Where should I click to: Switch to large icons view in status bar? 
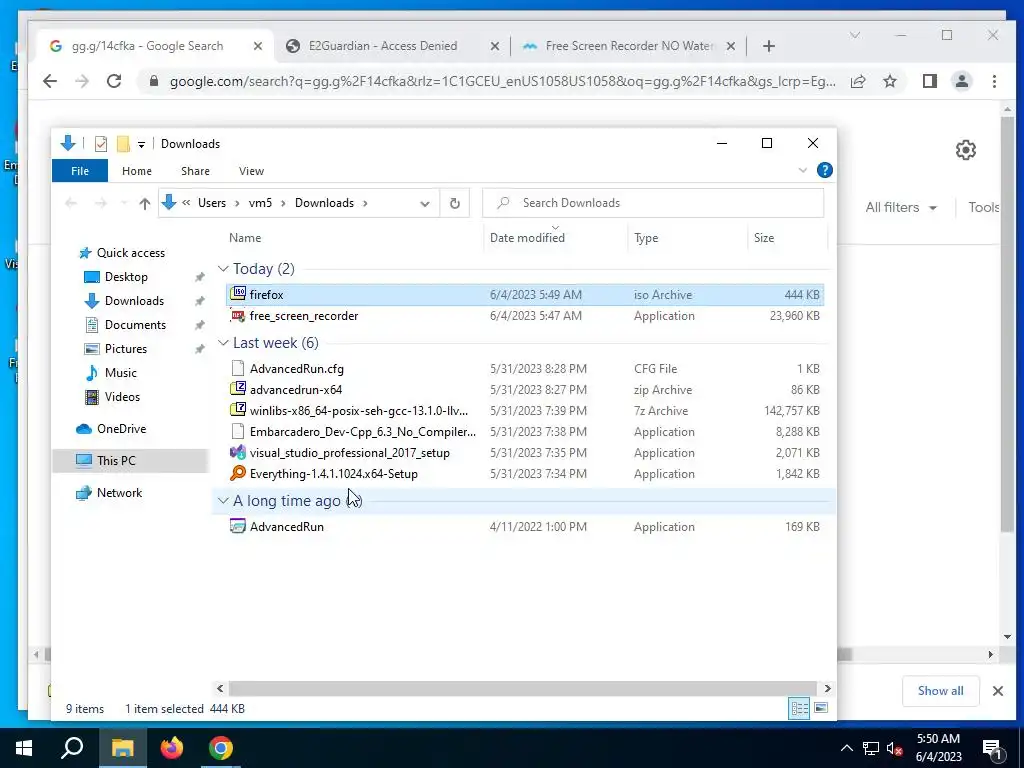pyautogui.click(x=821, y=708)
